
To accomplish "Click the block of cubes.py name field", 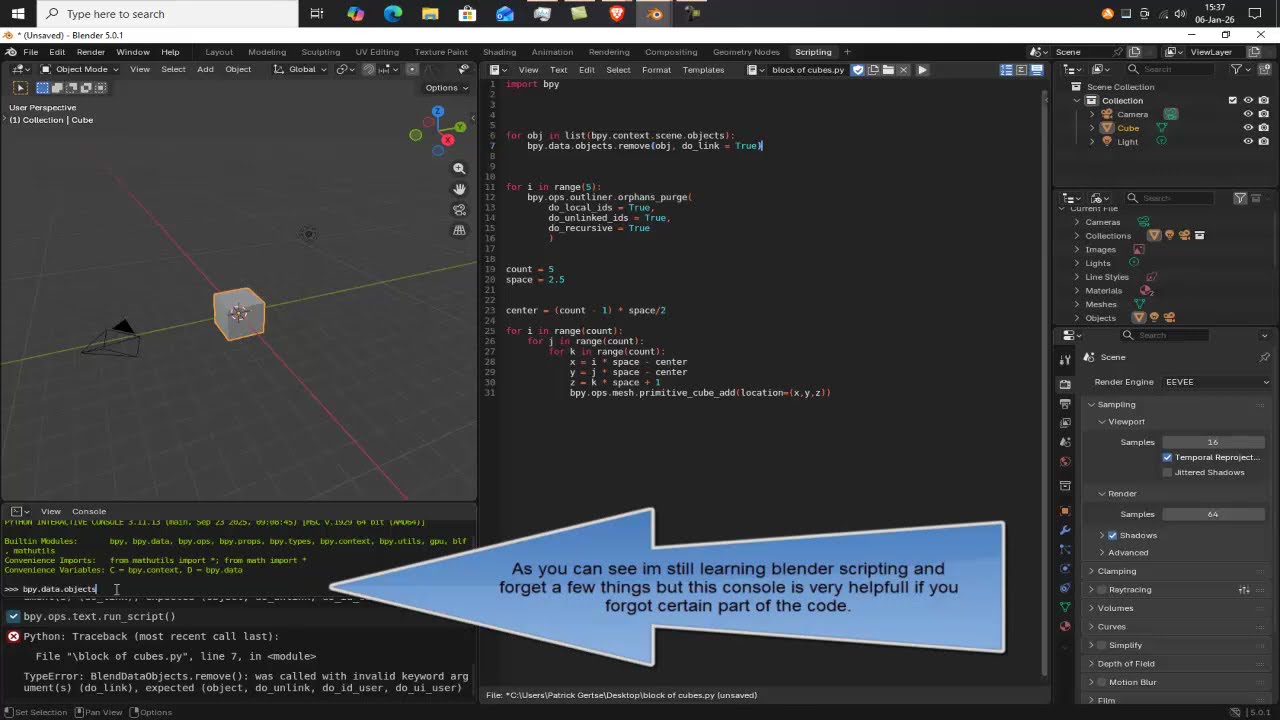I will click(x=808, y=70).
